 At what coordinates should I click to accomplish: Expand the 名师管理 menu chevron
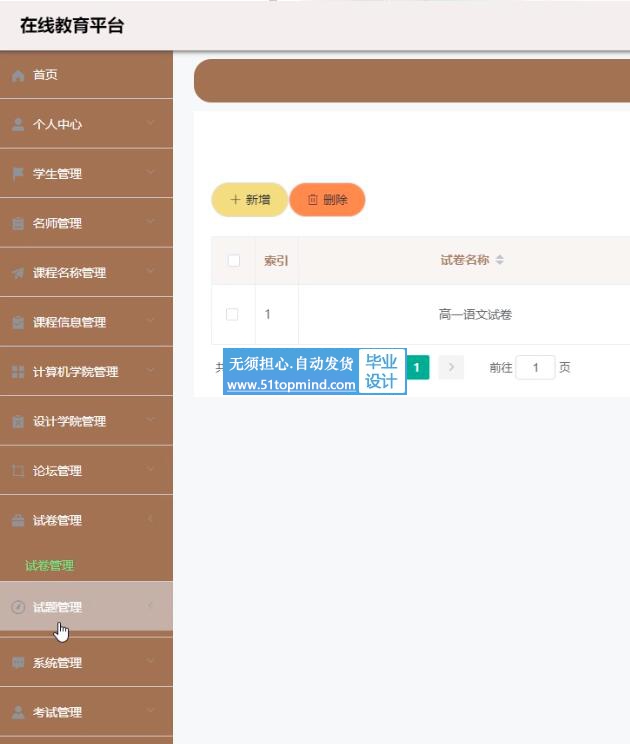tap(150, 222)
